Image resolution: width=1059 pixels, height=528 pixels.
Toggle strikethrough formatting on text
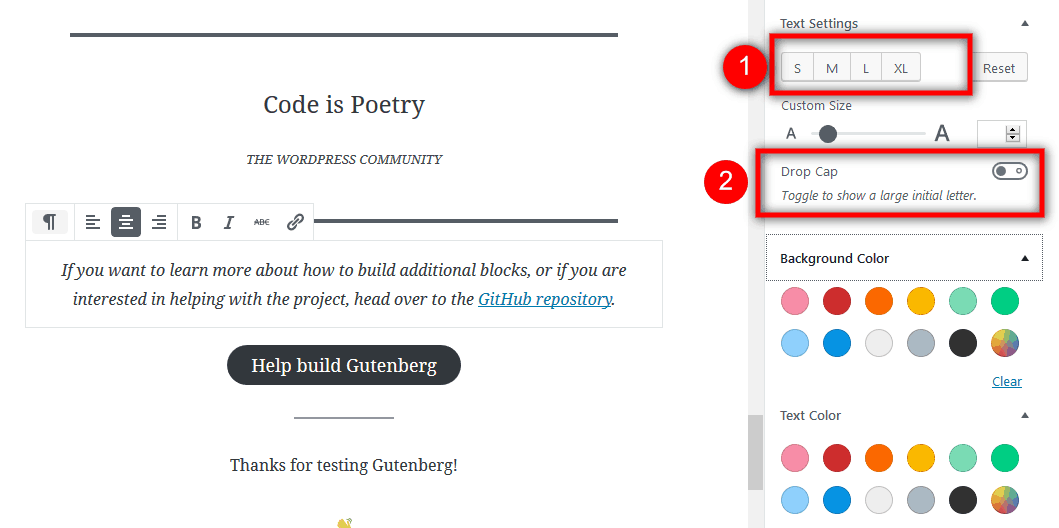click(x=261, y=222)
